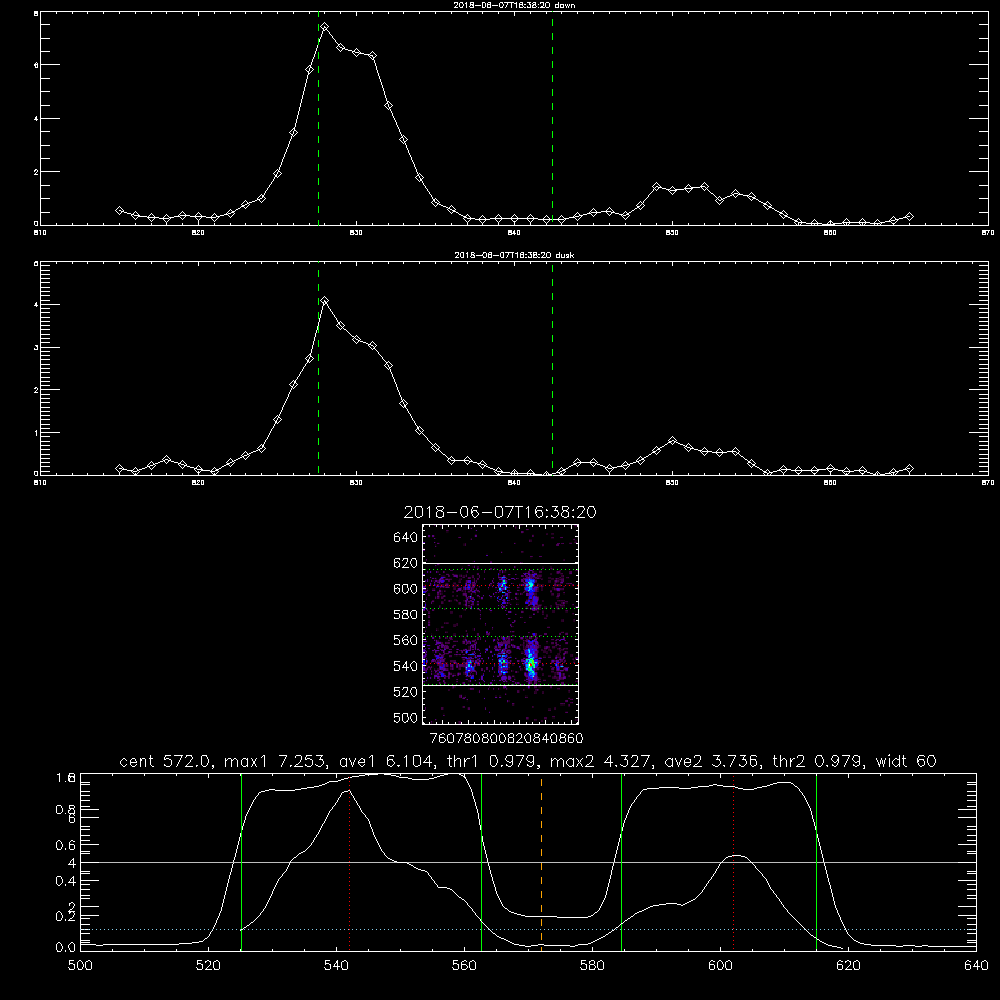Click the "0.4" label on bottom plot y-axis
This screenshot has height=1000, width=1000.
coord(65,881)
